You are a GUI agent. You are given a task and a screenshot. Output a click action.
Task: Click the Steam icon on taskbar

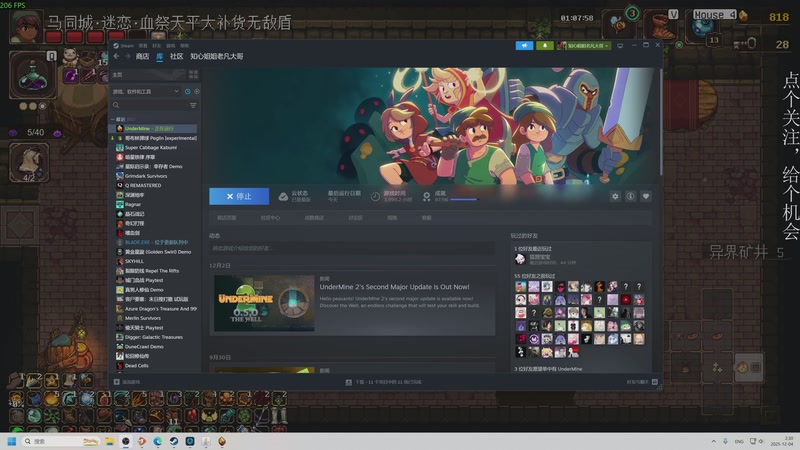(173, 441)
